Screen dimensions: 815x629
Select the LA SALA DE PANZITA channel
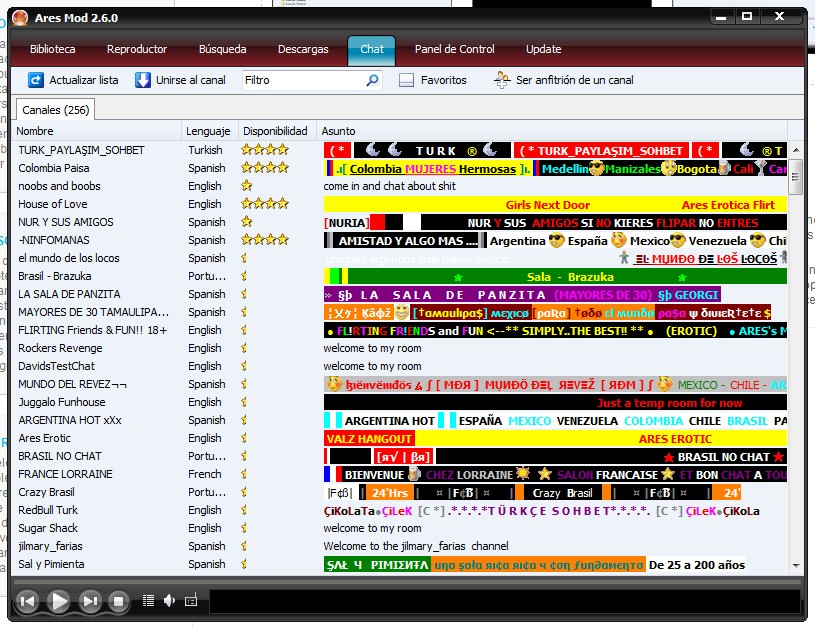(399, 294)
